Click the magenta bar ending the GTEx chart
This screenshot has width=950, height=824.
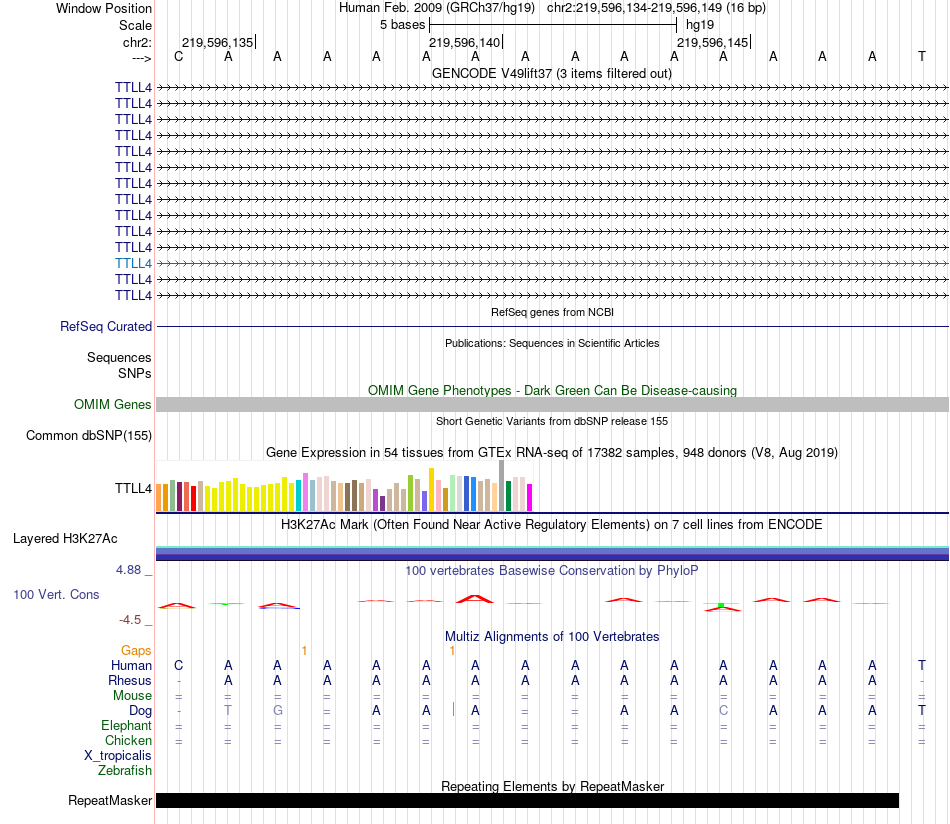pyautogui.click(x=530, y=497)
